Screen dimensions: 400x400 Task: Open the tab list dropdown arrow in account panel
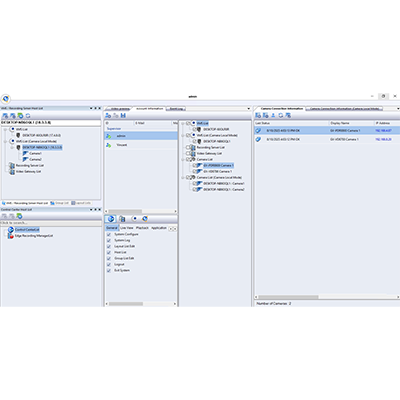[248, 109]
